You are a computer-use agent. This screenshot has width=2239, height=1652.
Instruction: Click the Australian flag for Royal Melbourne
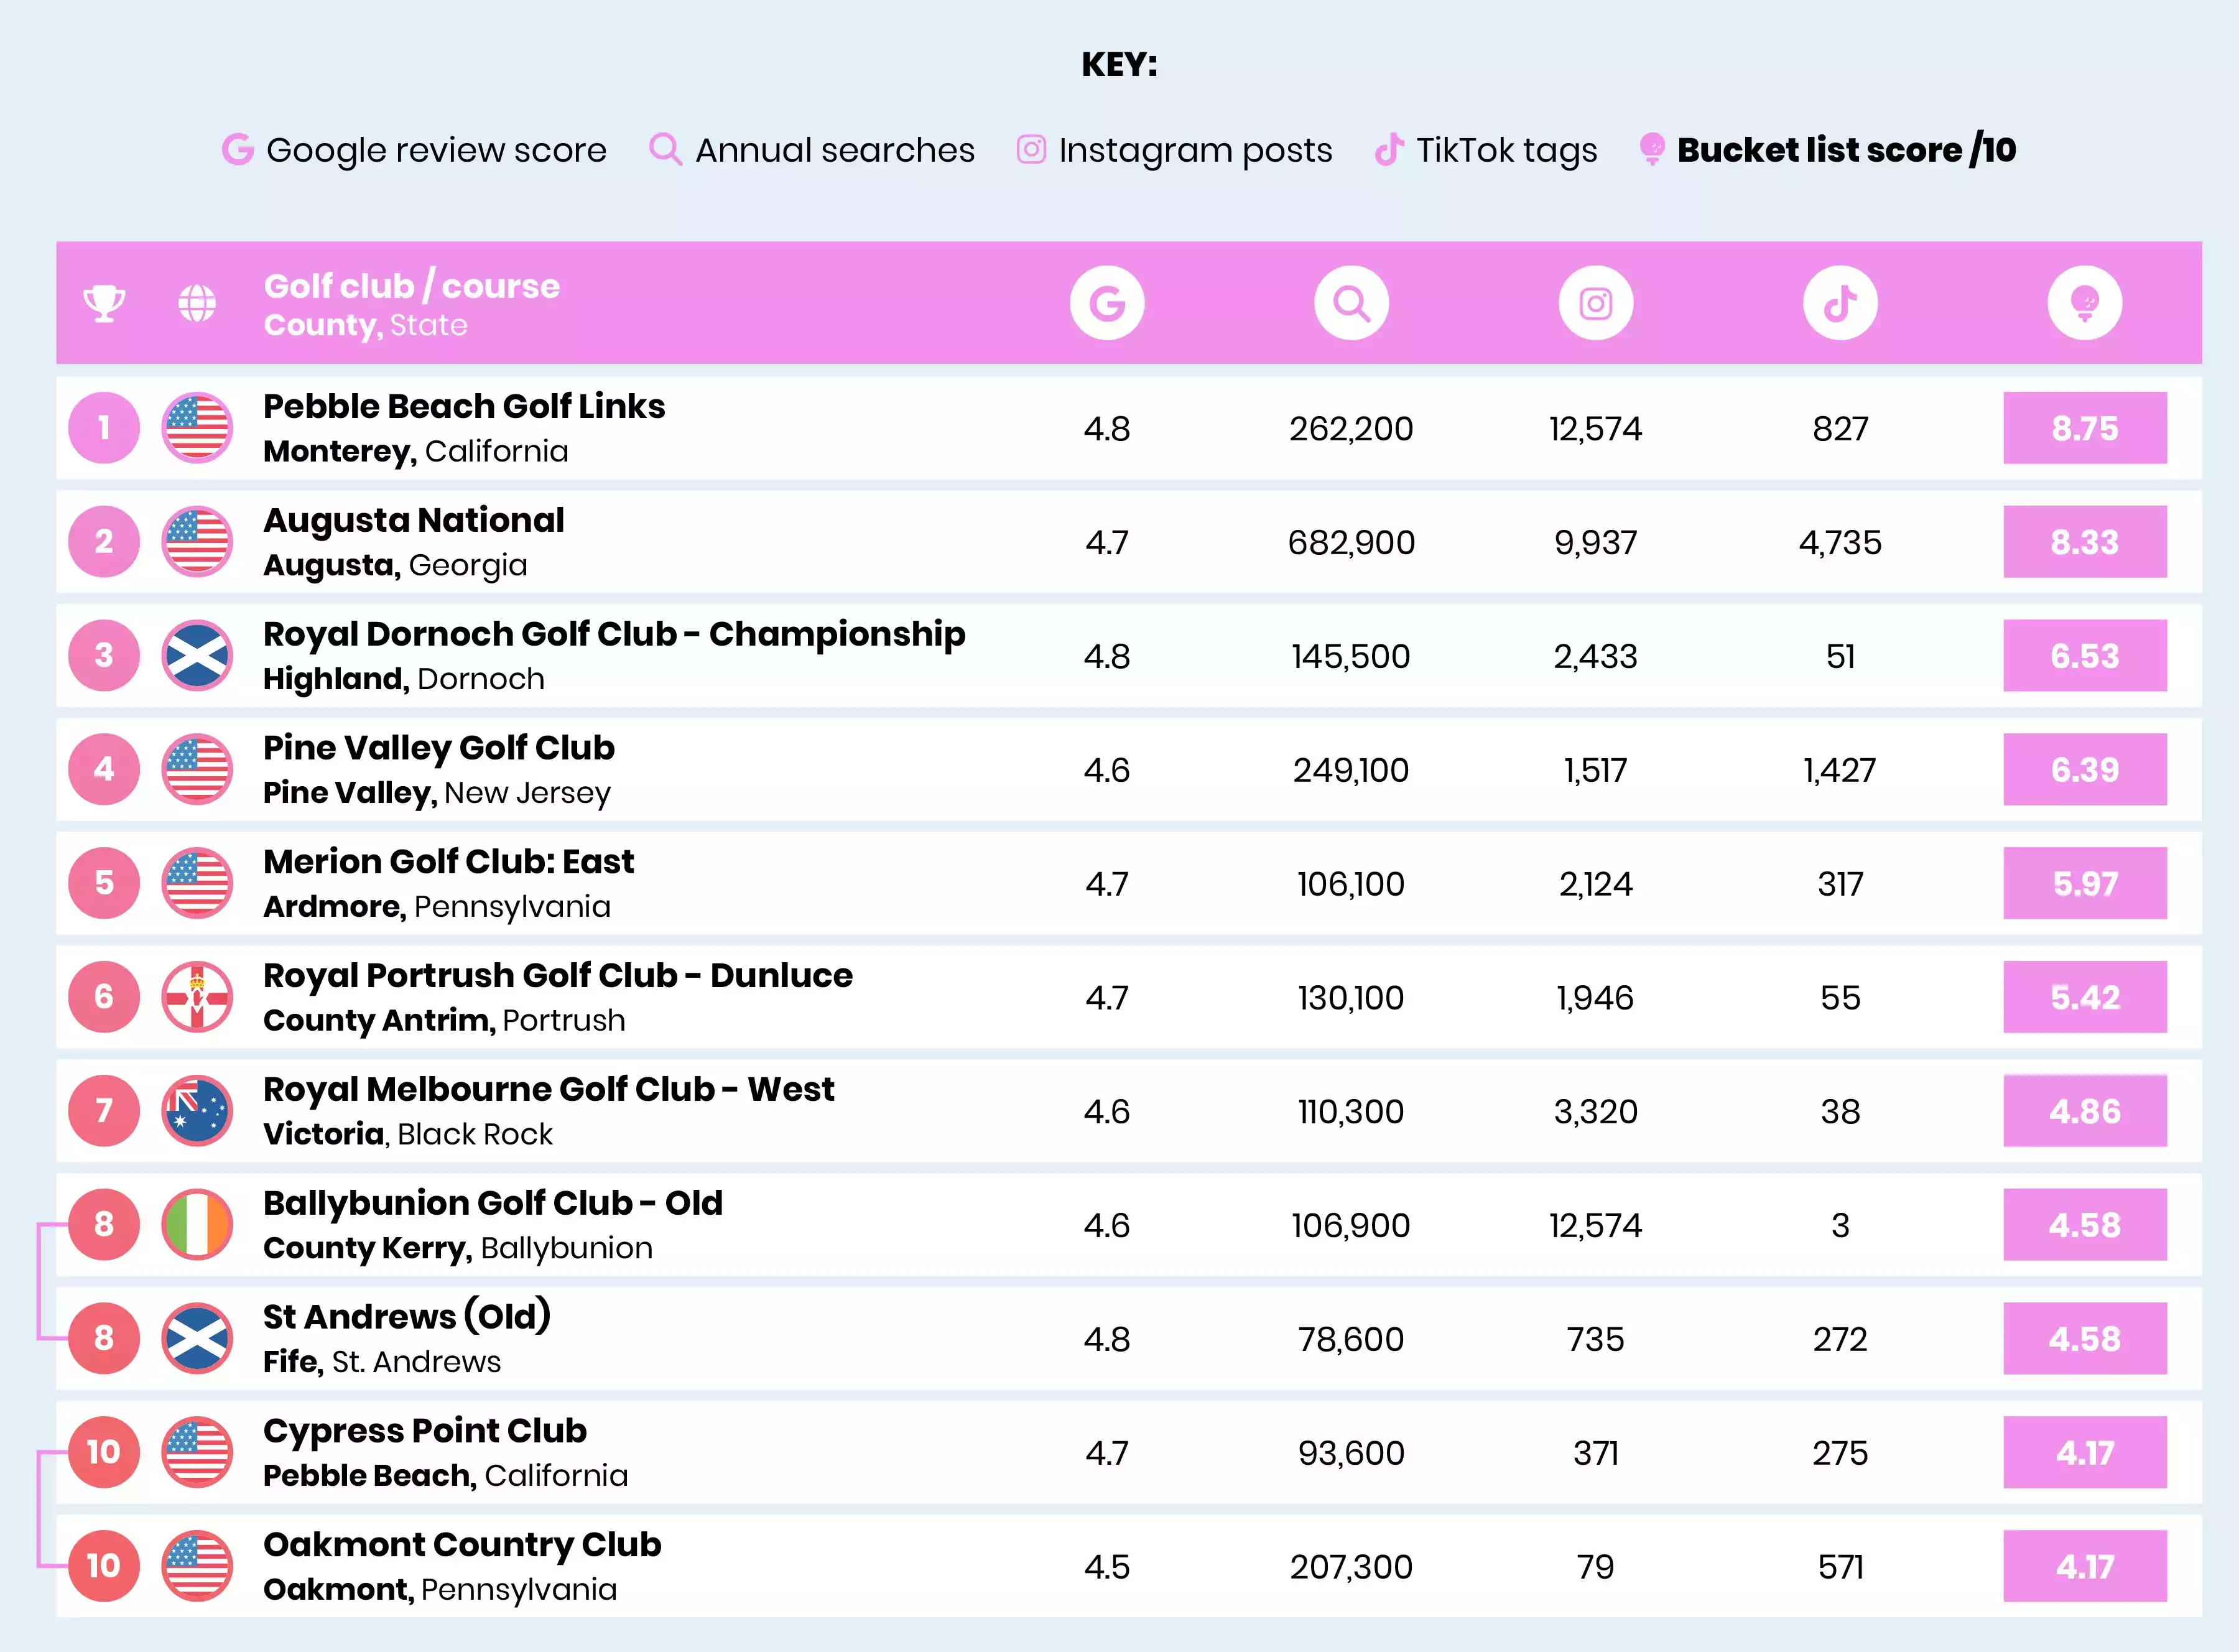197,1111
